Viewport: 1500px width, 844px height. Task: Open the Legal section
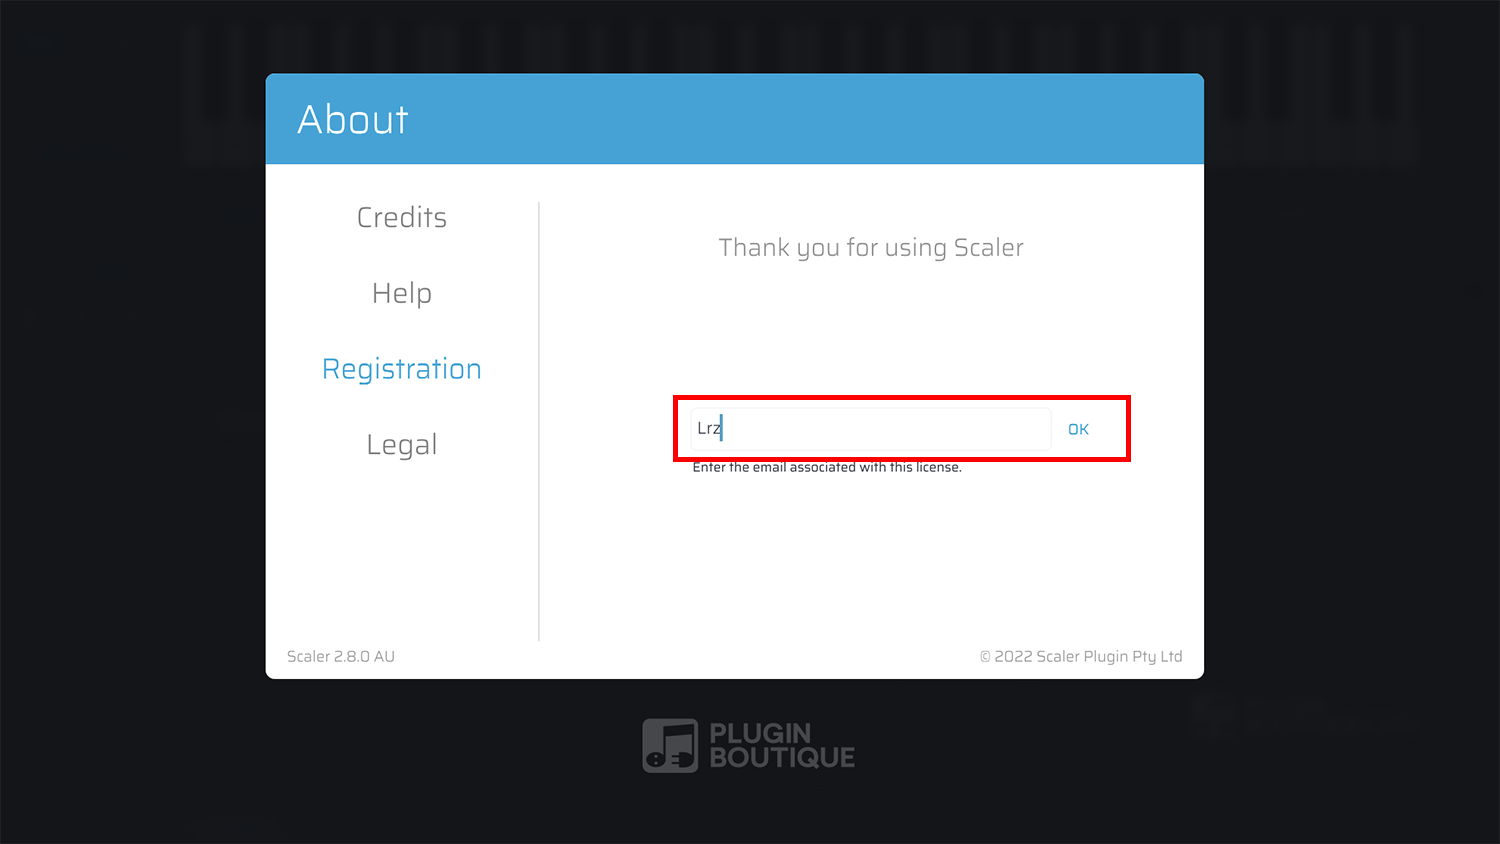click(402, 445)
